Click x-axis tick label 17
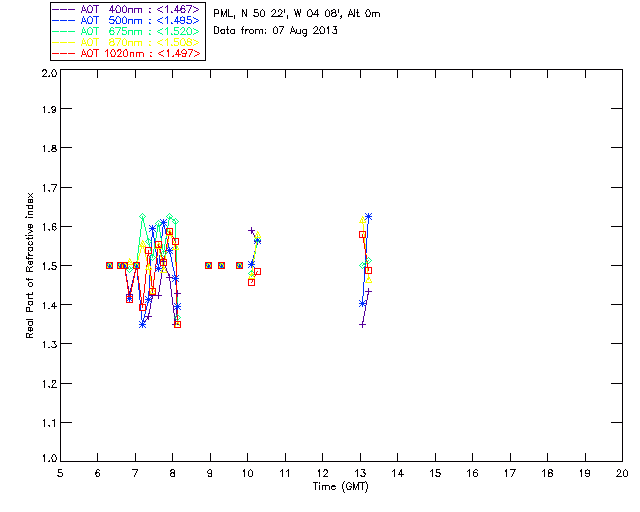The width and height of the screenshot is (640, 512). pyautogui.click(x=510, y=473)
